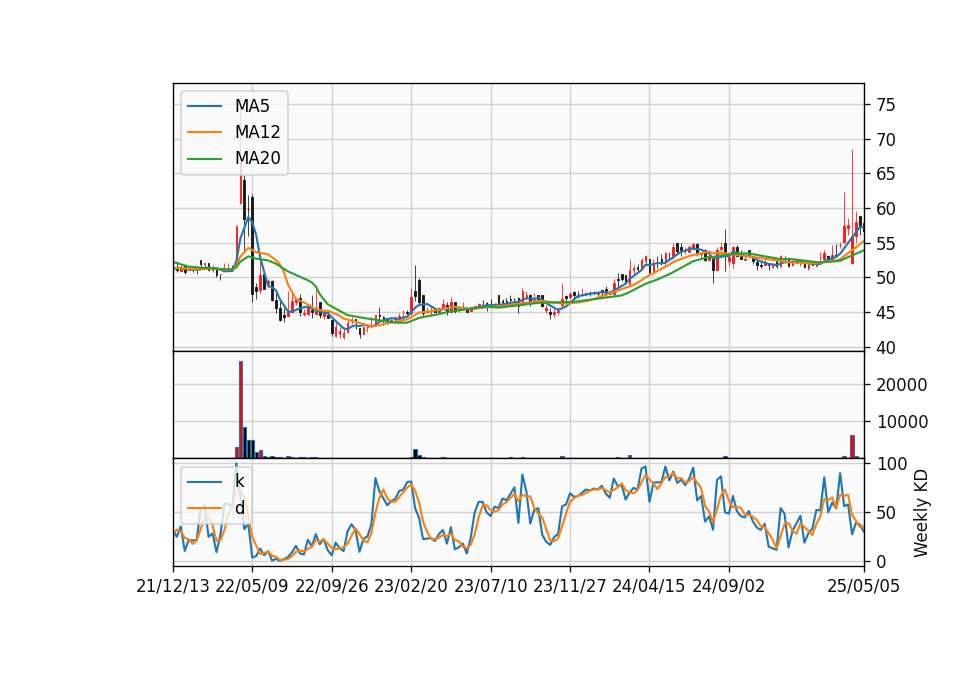Click the 60 price axis tick

tap(885, 209)
